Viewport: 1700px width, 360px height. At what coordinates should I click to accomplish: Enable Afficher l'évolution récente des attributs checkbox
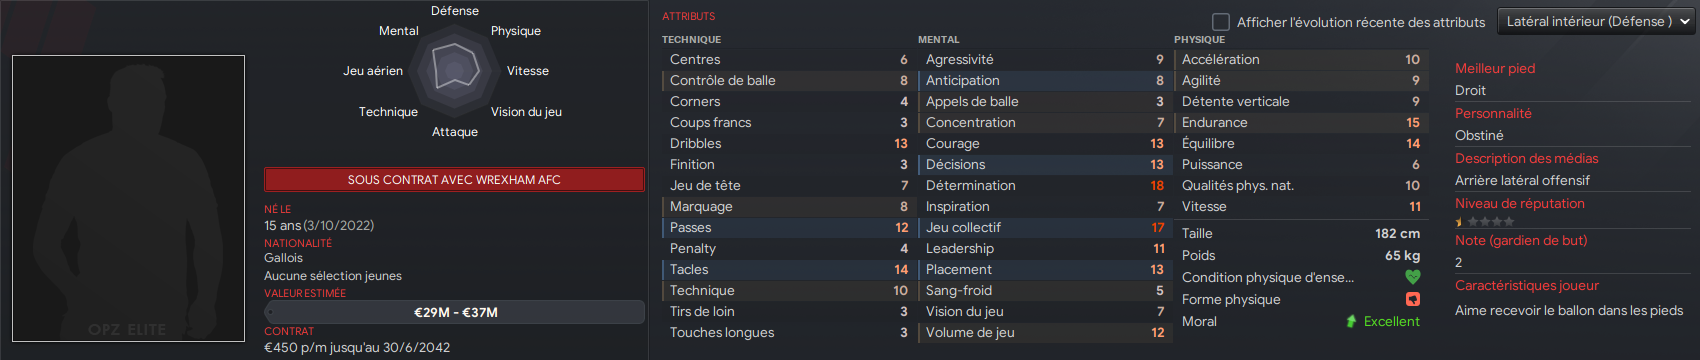[1220, 21]
